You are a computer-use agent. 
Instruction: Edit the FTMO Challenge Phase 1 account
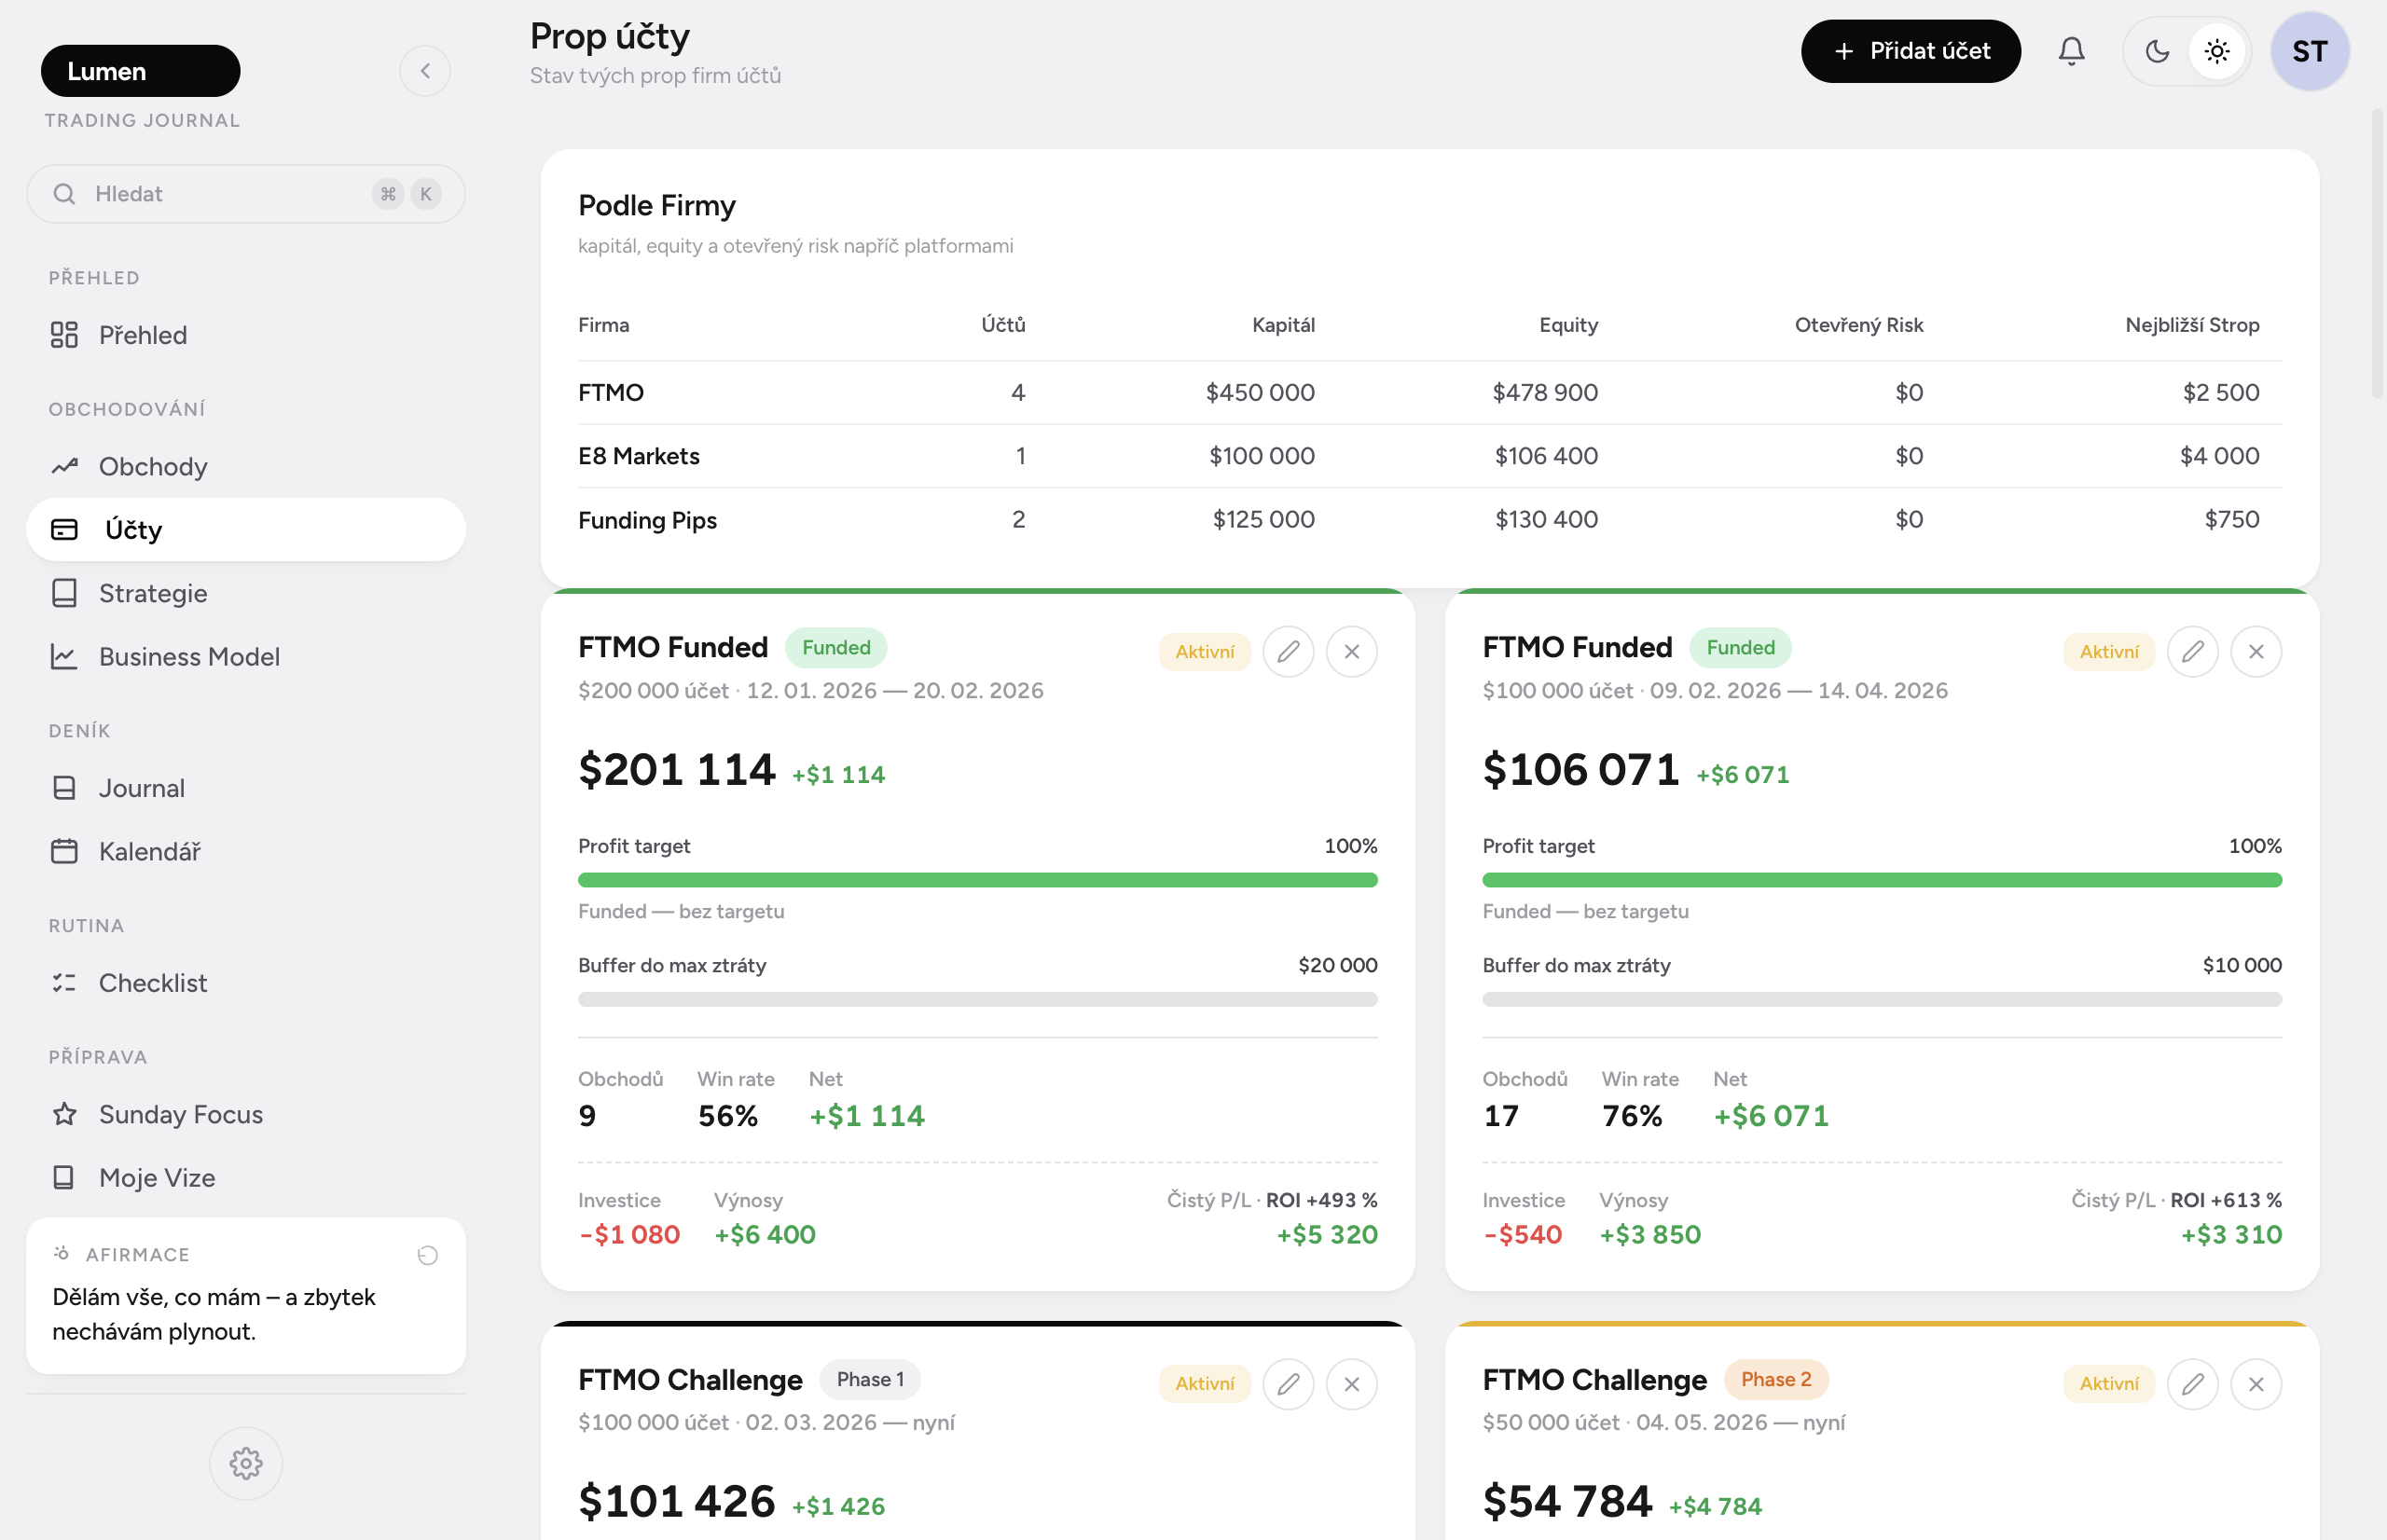1288,1384
